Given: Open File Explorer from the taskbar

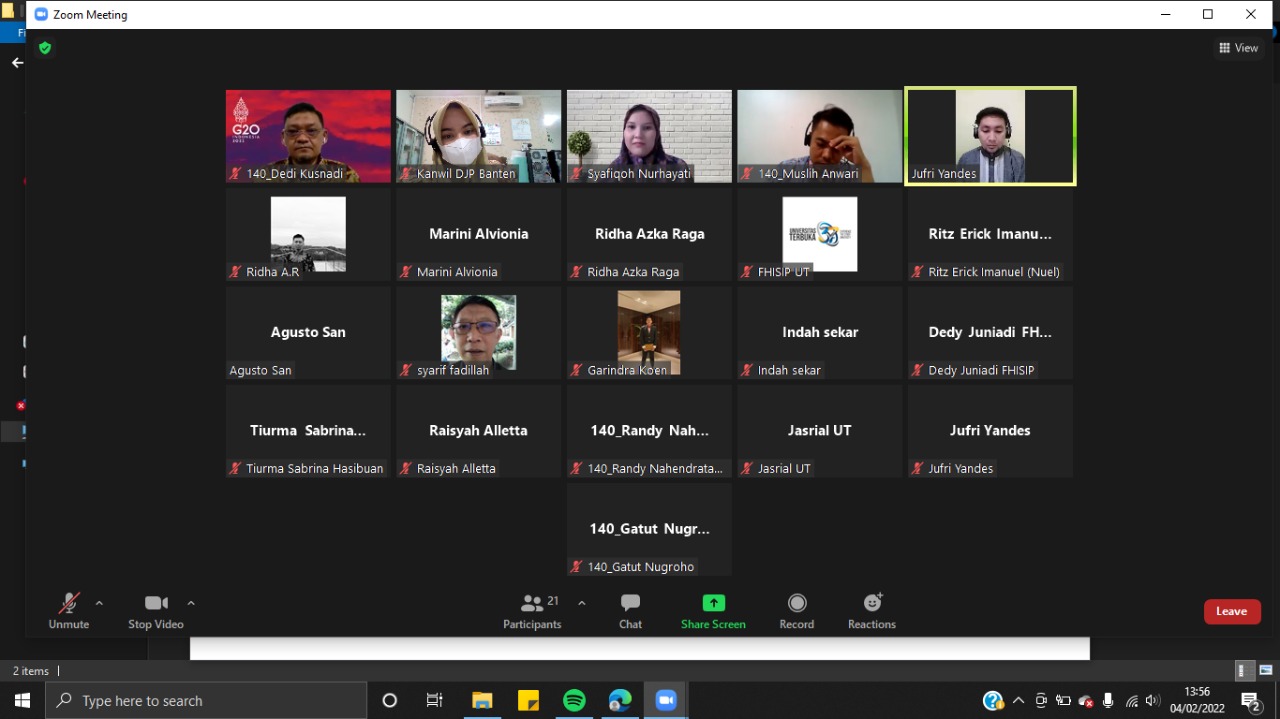Looking at the screenshot, I should click(x=482, y=700).
